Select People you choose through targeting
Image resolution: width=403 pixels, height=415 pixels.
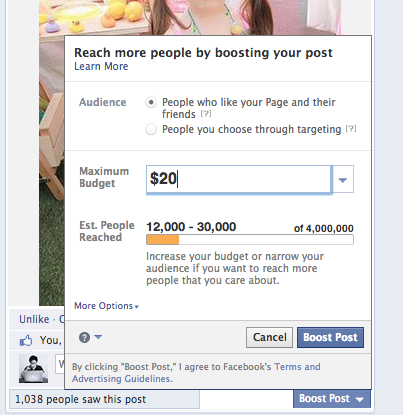(151, 129)
